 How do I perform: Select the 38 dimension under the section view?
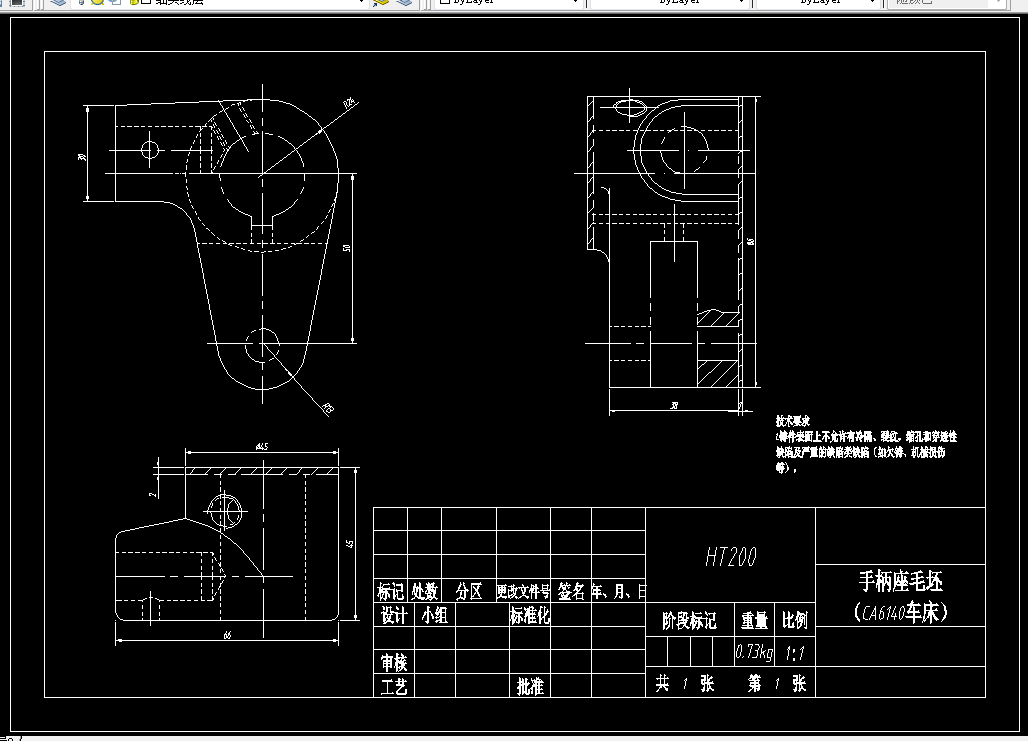coord(674,406)
